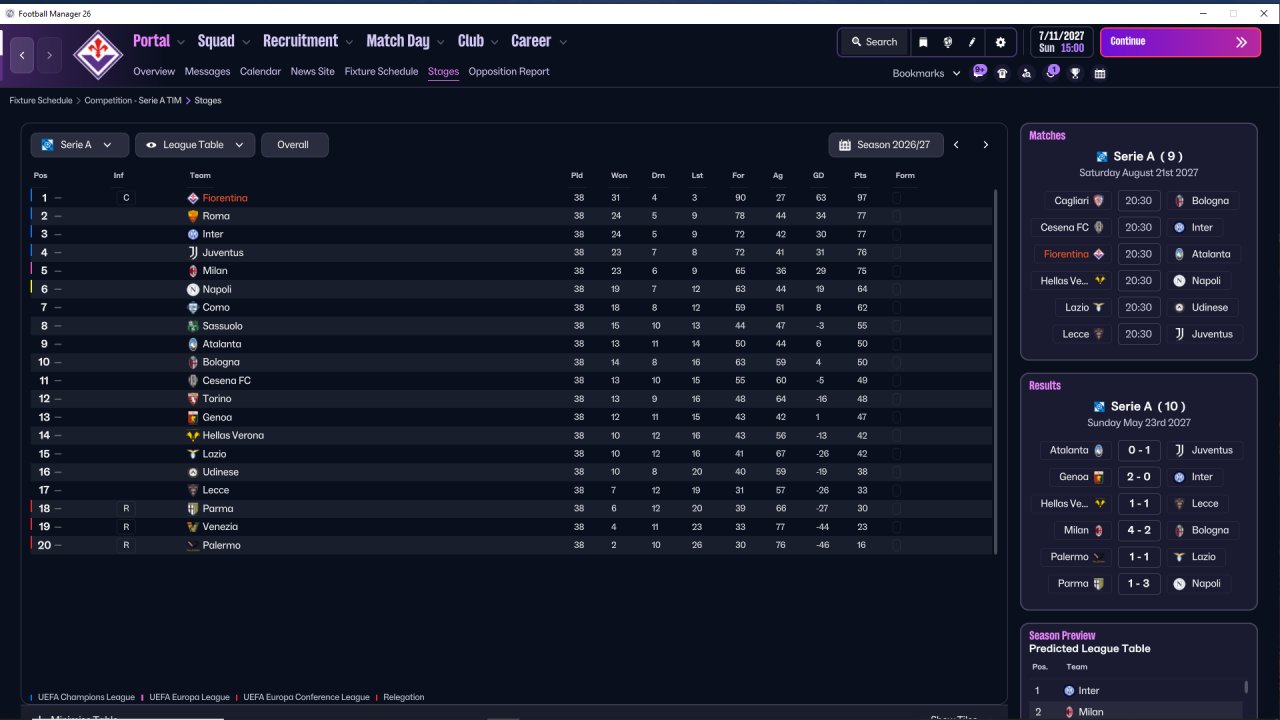
Task: Select Fiorentina in the league table
Action: [x=225, y=198]
